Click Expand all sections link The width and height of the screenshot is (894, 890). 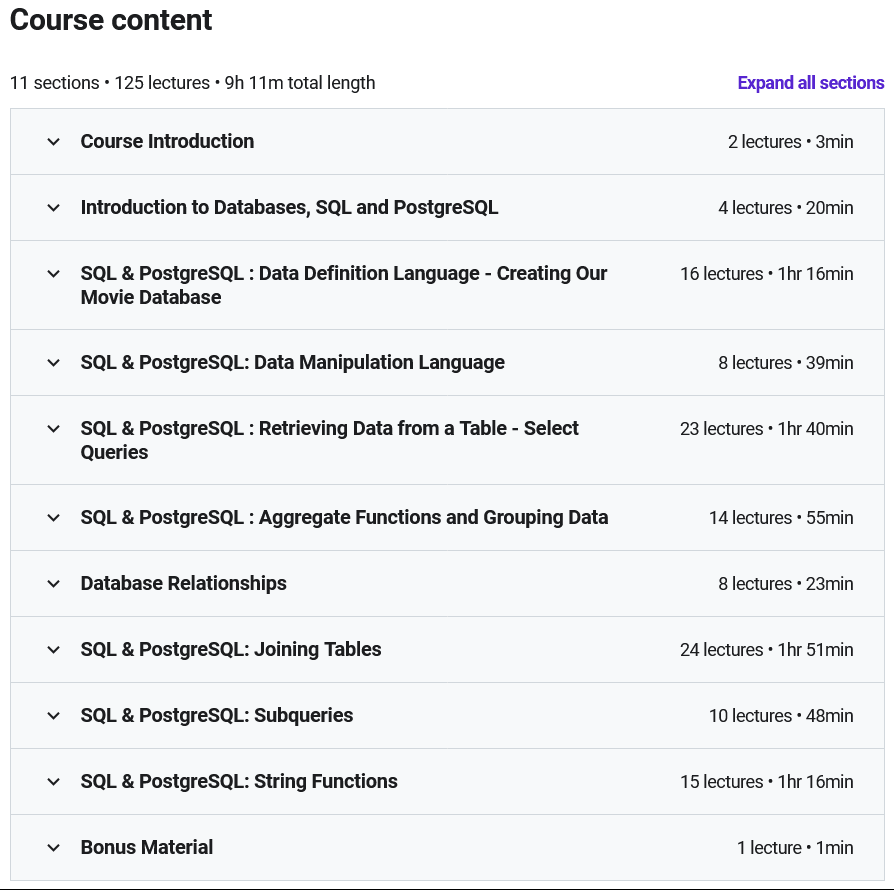[x=811, y=83]
